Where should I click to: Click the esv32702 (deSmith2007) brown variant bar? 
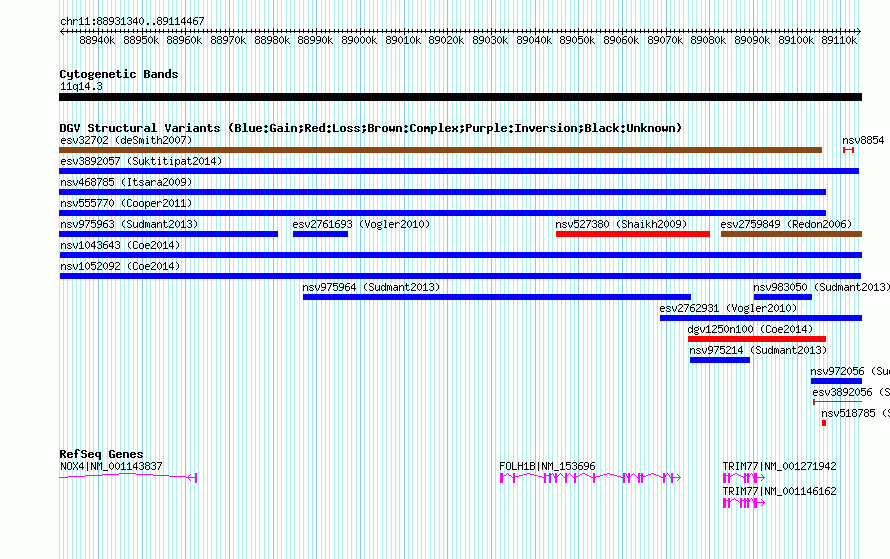pos(440,150)
